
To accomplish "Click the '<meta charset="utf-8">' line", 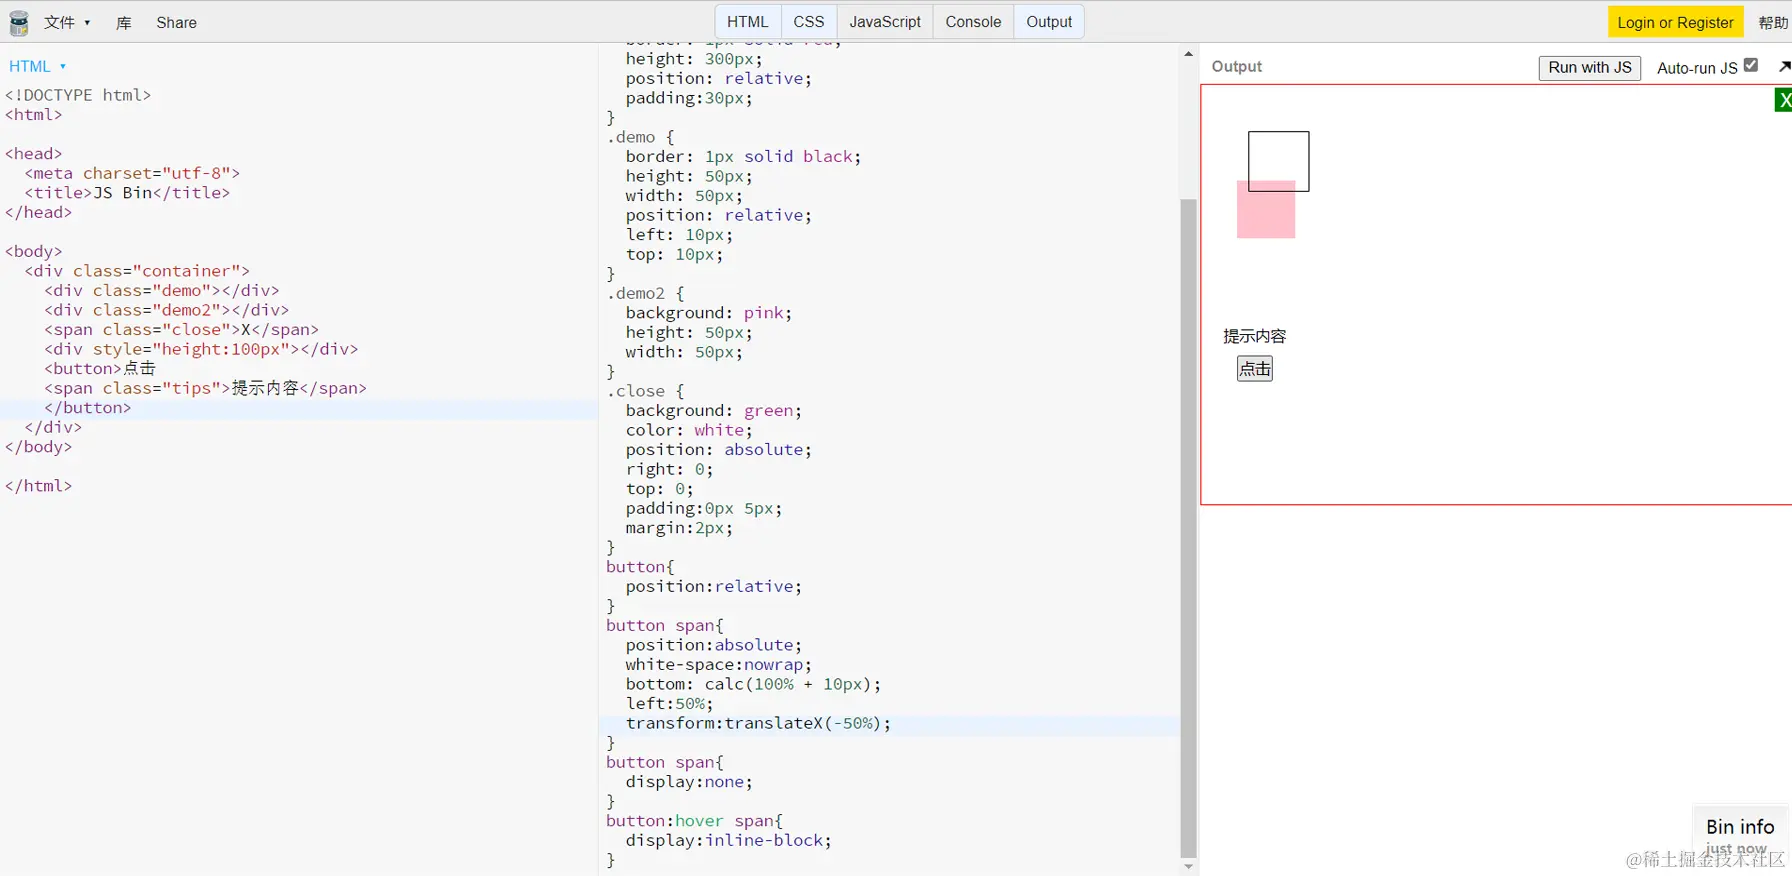I will (132, 173).
